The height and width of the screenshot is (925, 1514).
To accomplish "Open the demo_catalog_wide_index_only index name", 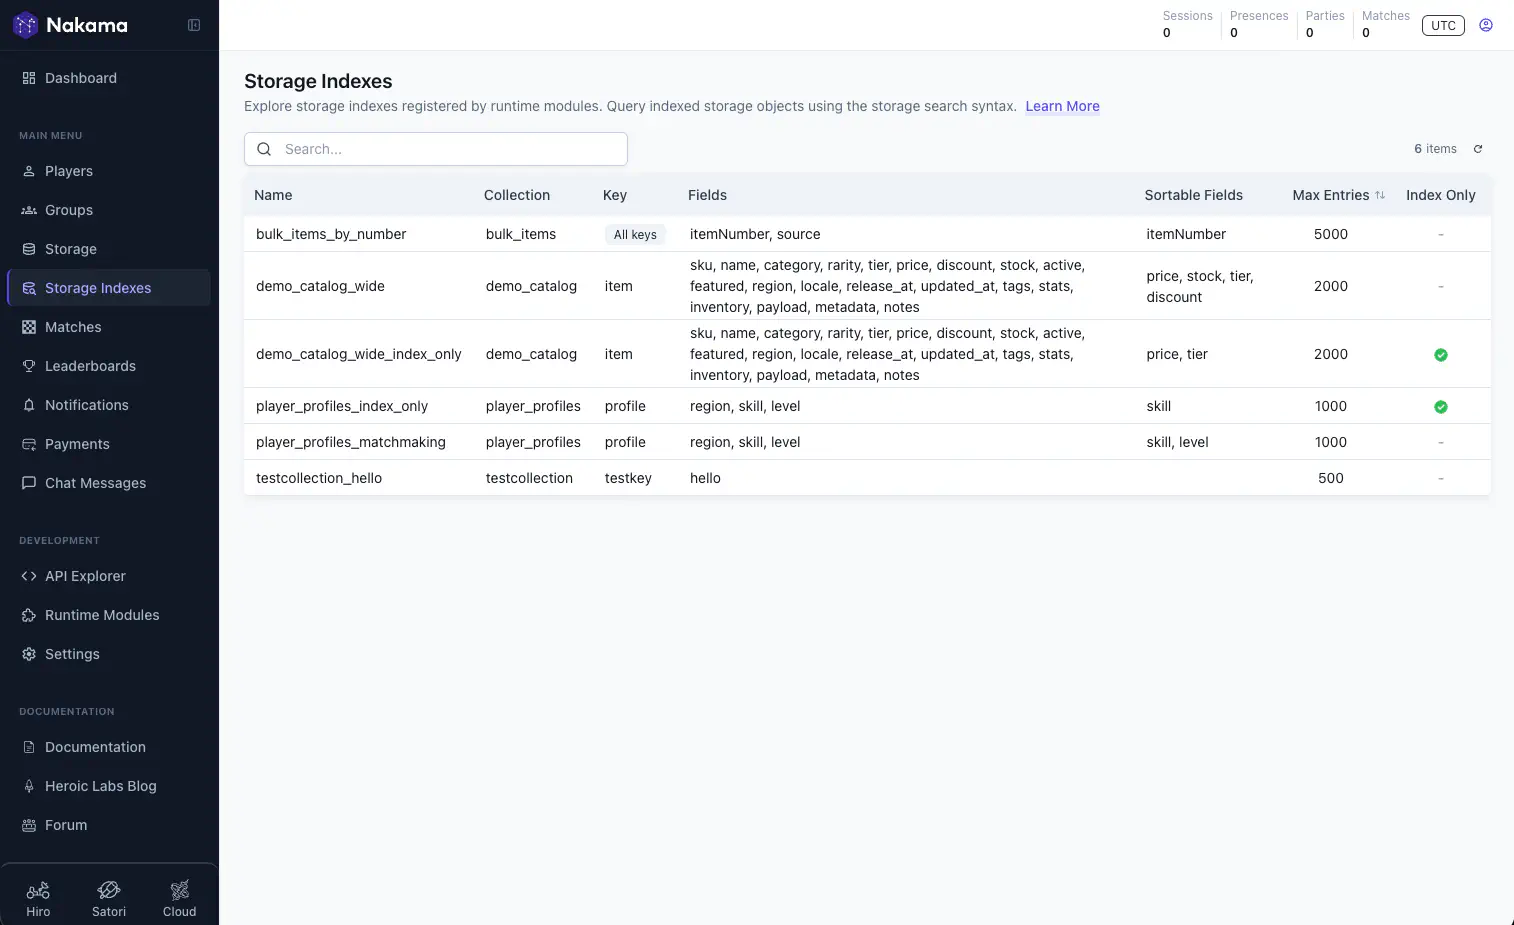I will tap(359, 354).
